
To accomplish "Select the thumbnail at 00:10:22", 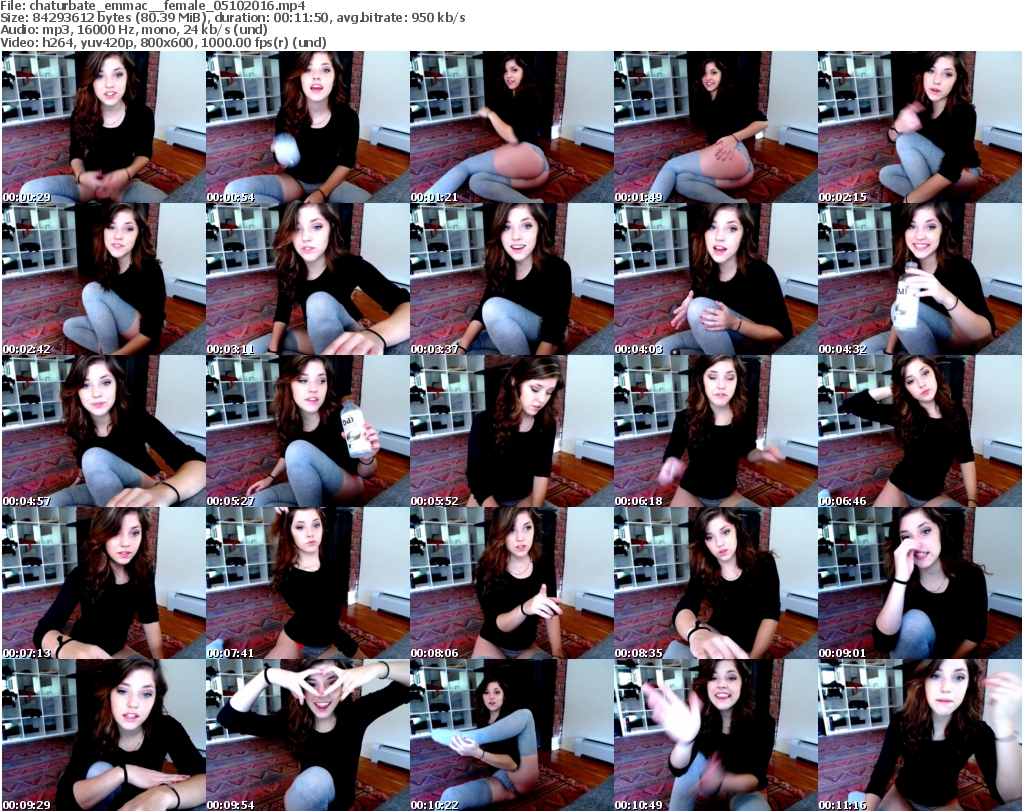I will [511, 735].
